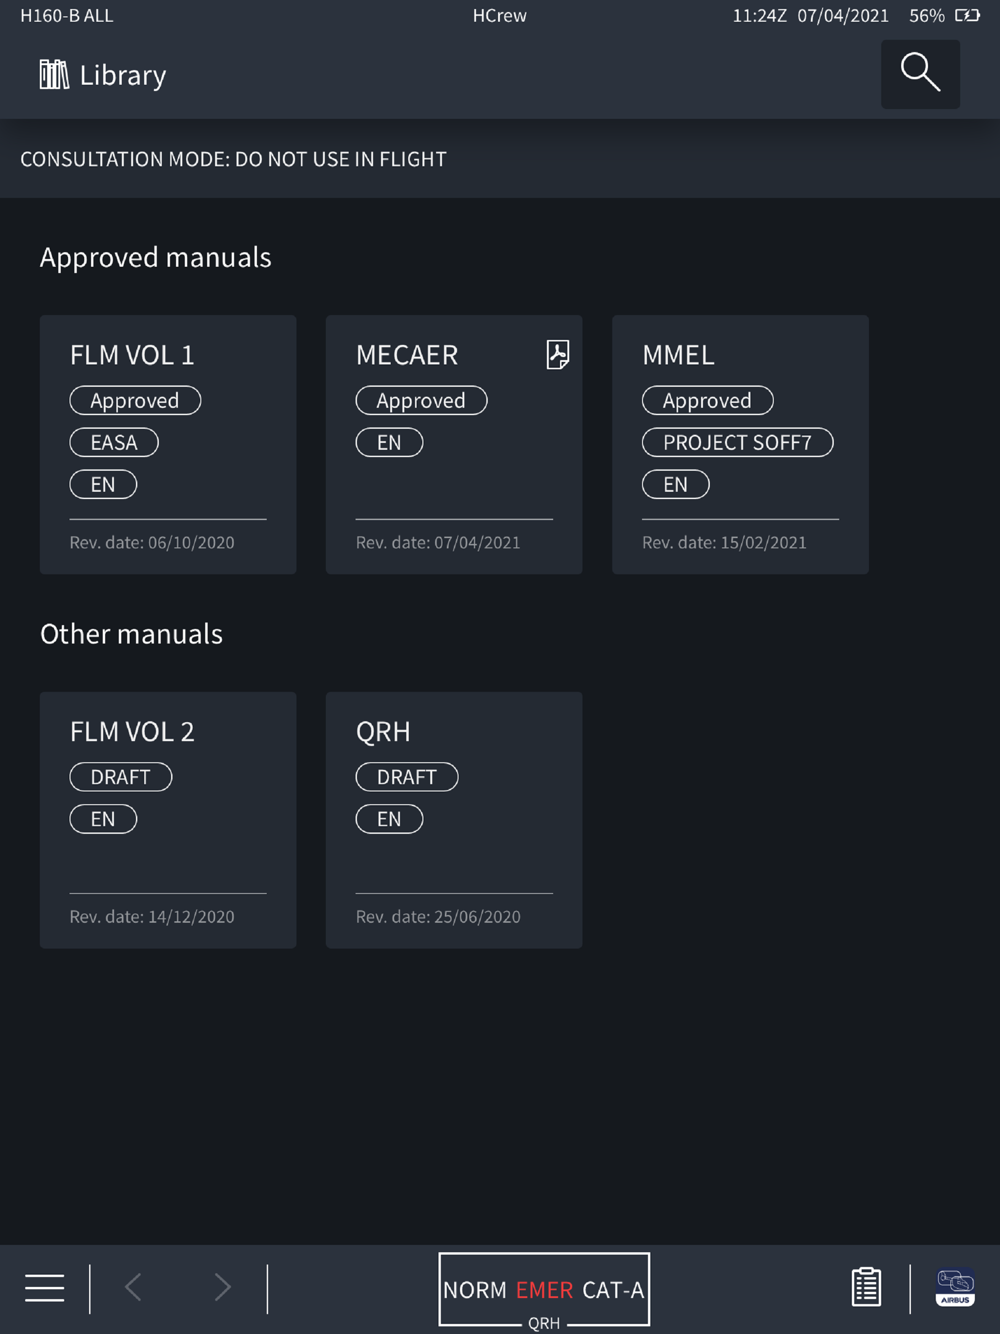Select the NORM tab in QRH
Image resolution: width=1000 pixels, height=1334 pixels.
tap(475, 1290)
